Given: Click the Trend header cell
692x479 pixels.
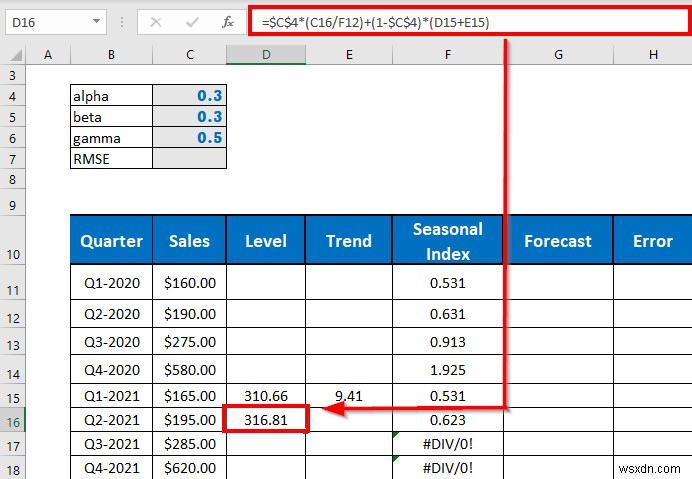Looking at the screenshot, I should tap(349, 241).
